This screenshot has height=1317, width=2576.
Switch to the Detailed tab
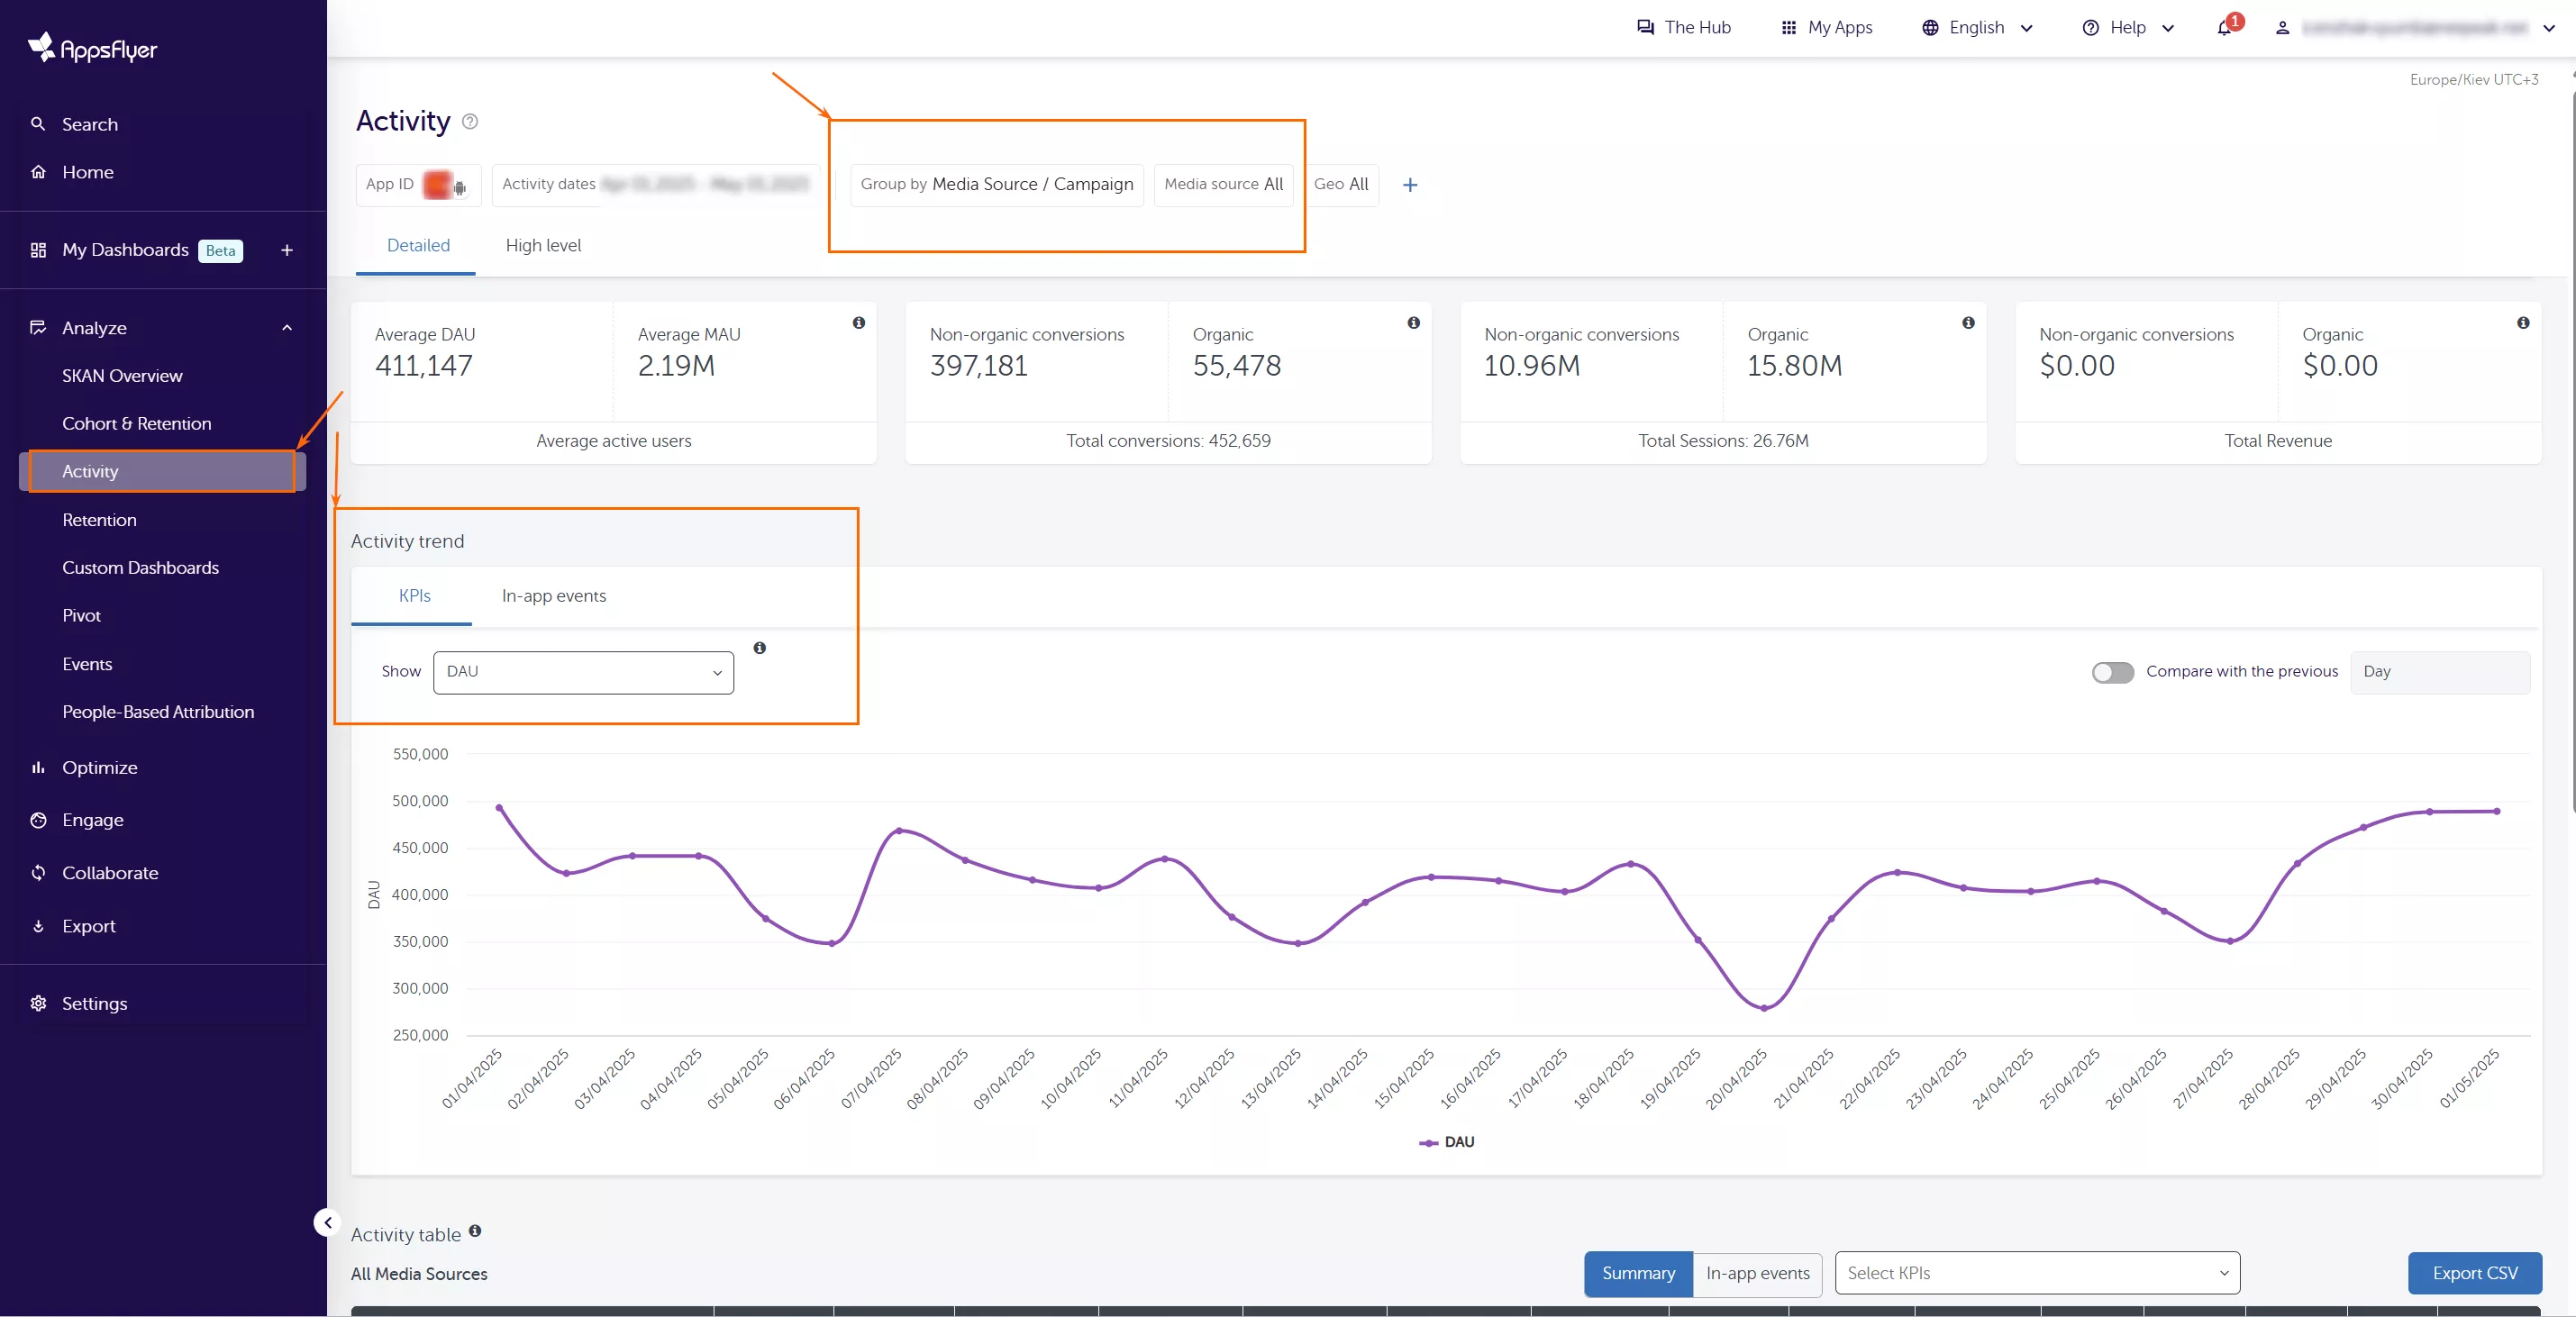(x=418, y=246)
